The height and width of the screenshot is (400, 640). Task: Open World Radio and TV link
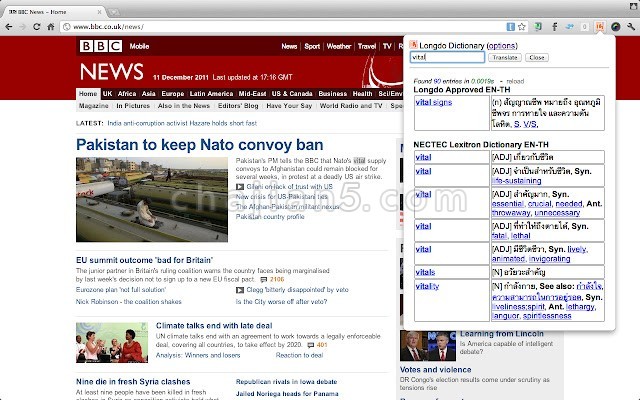coord(351,106)
